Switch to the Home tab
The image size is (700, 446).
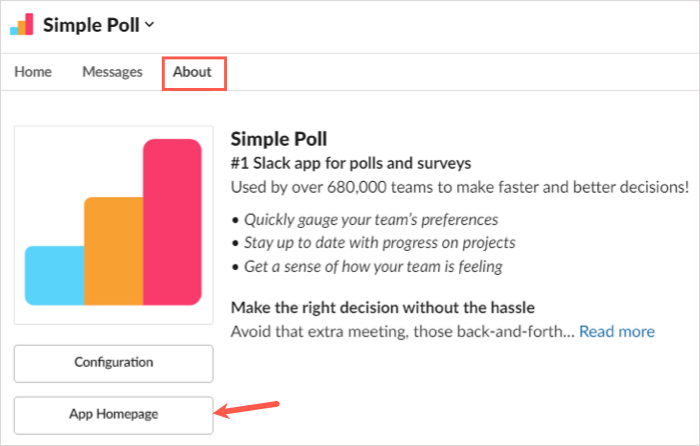33,72
